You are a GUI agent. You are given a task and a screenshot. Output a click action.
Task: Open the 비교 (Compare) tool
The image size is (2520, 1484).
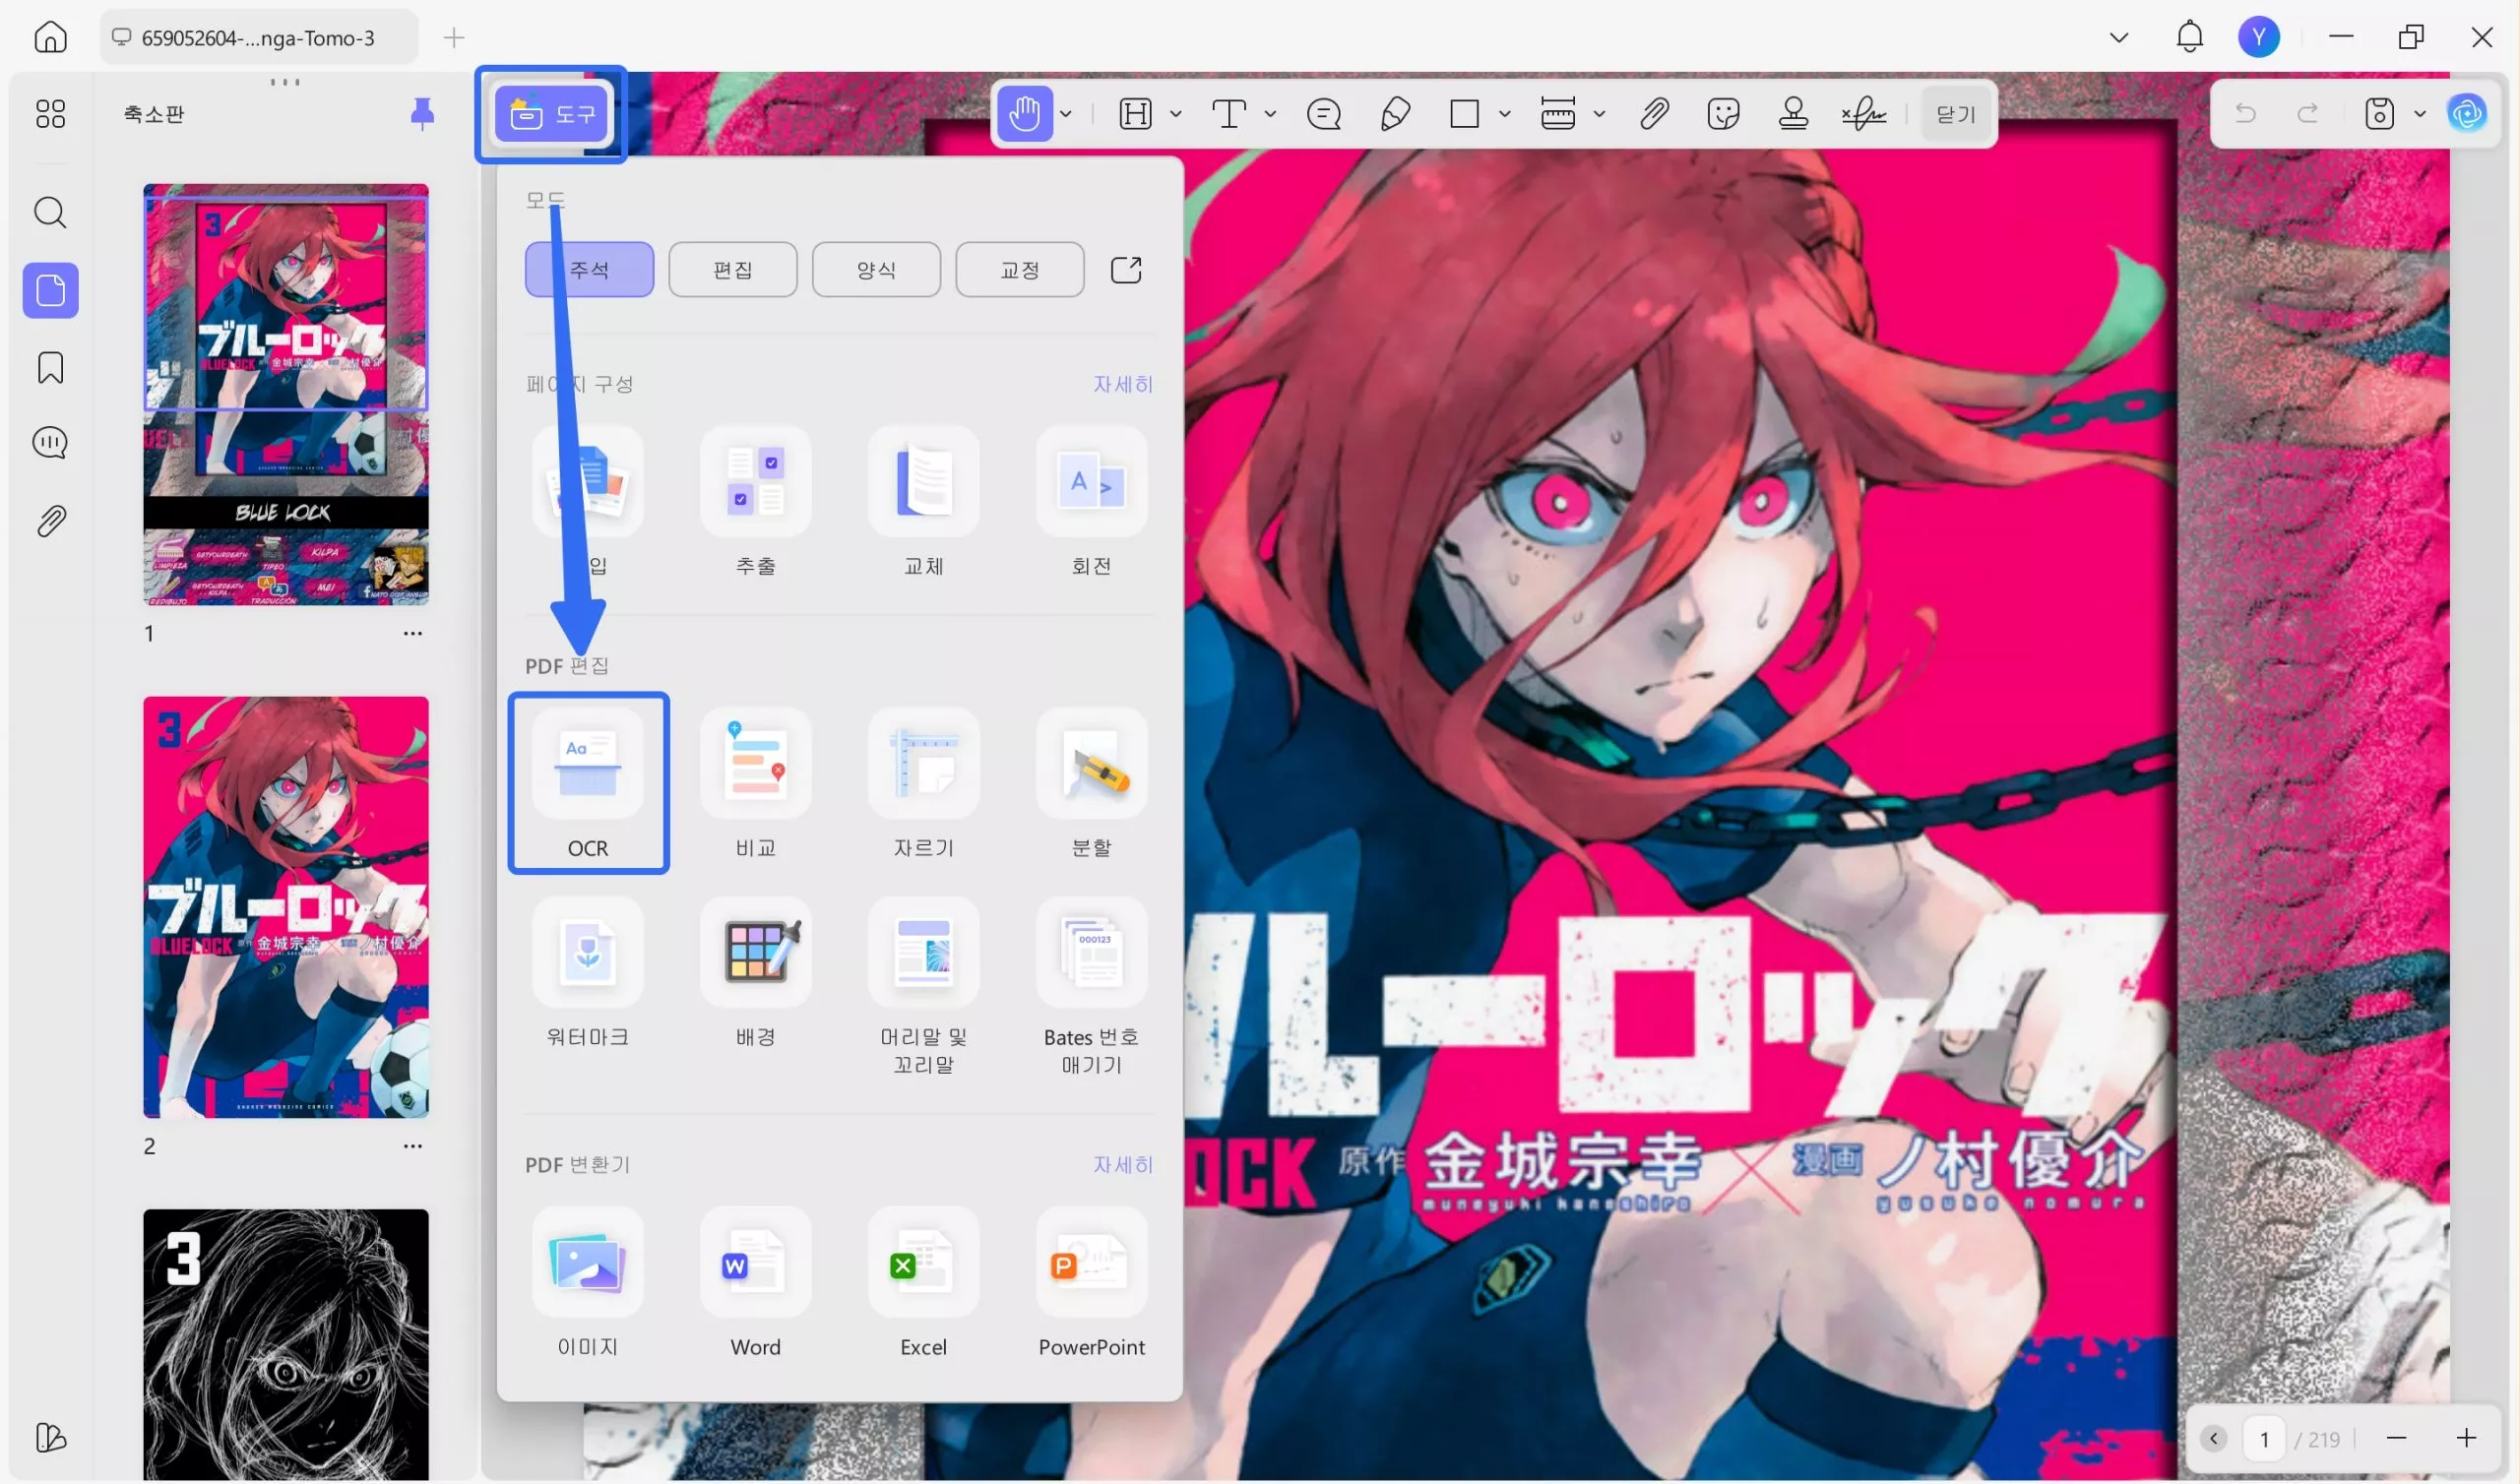pyautogui.click(x=755, y=785)
